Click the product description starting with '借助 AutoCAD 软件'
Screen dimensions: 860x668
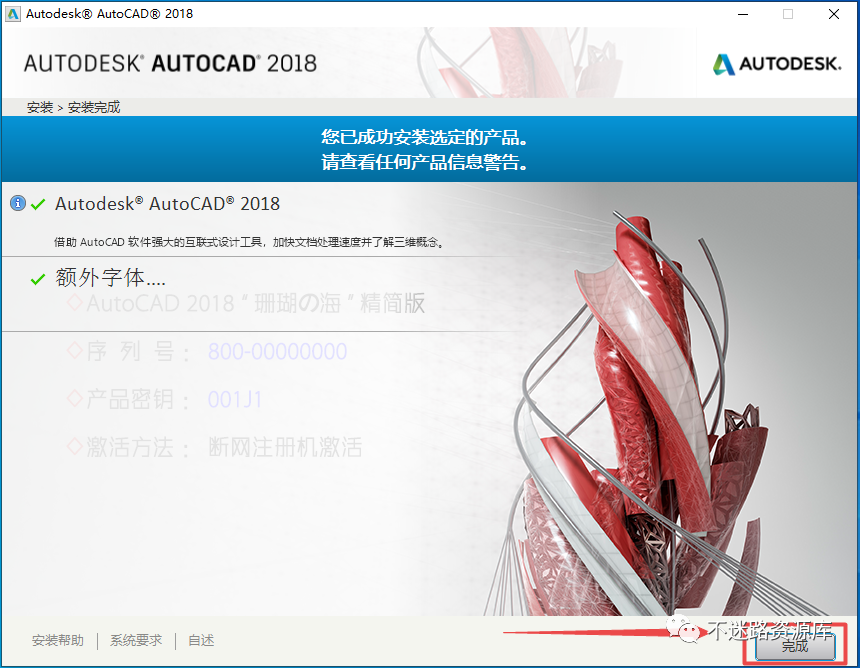(248, 242)
